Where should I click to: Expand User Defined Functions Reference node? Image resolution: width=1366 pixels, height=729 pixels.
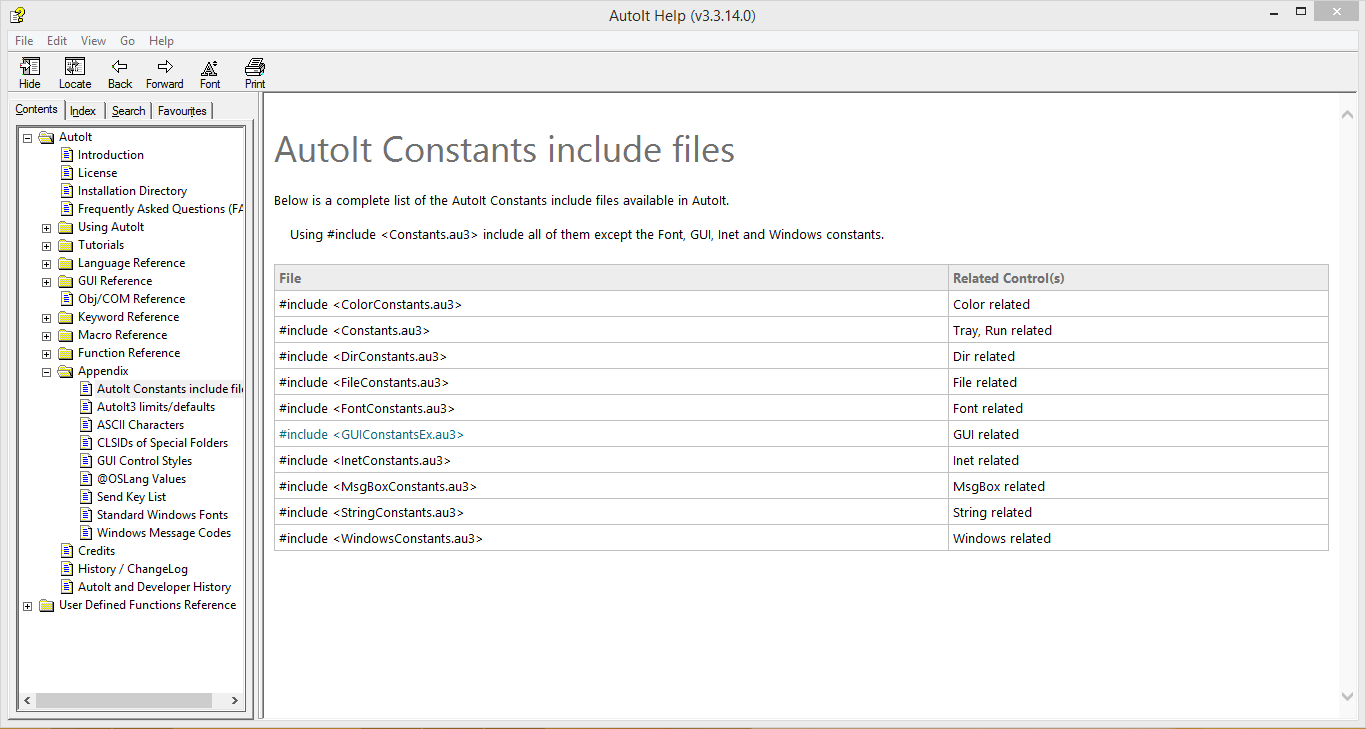27,606
